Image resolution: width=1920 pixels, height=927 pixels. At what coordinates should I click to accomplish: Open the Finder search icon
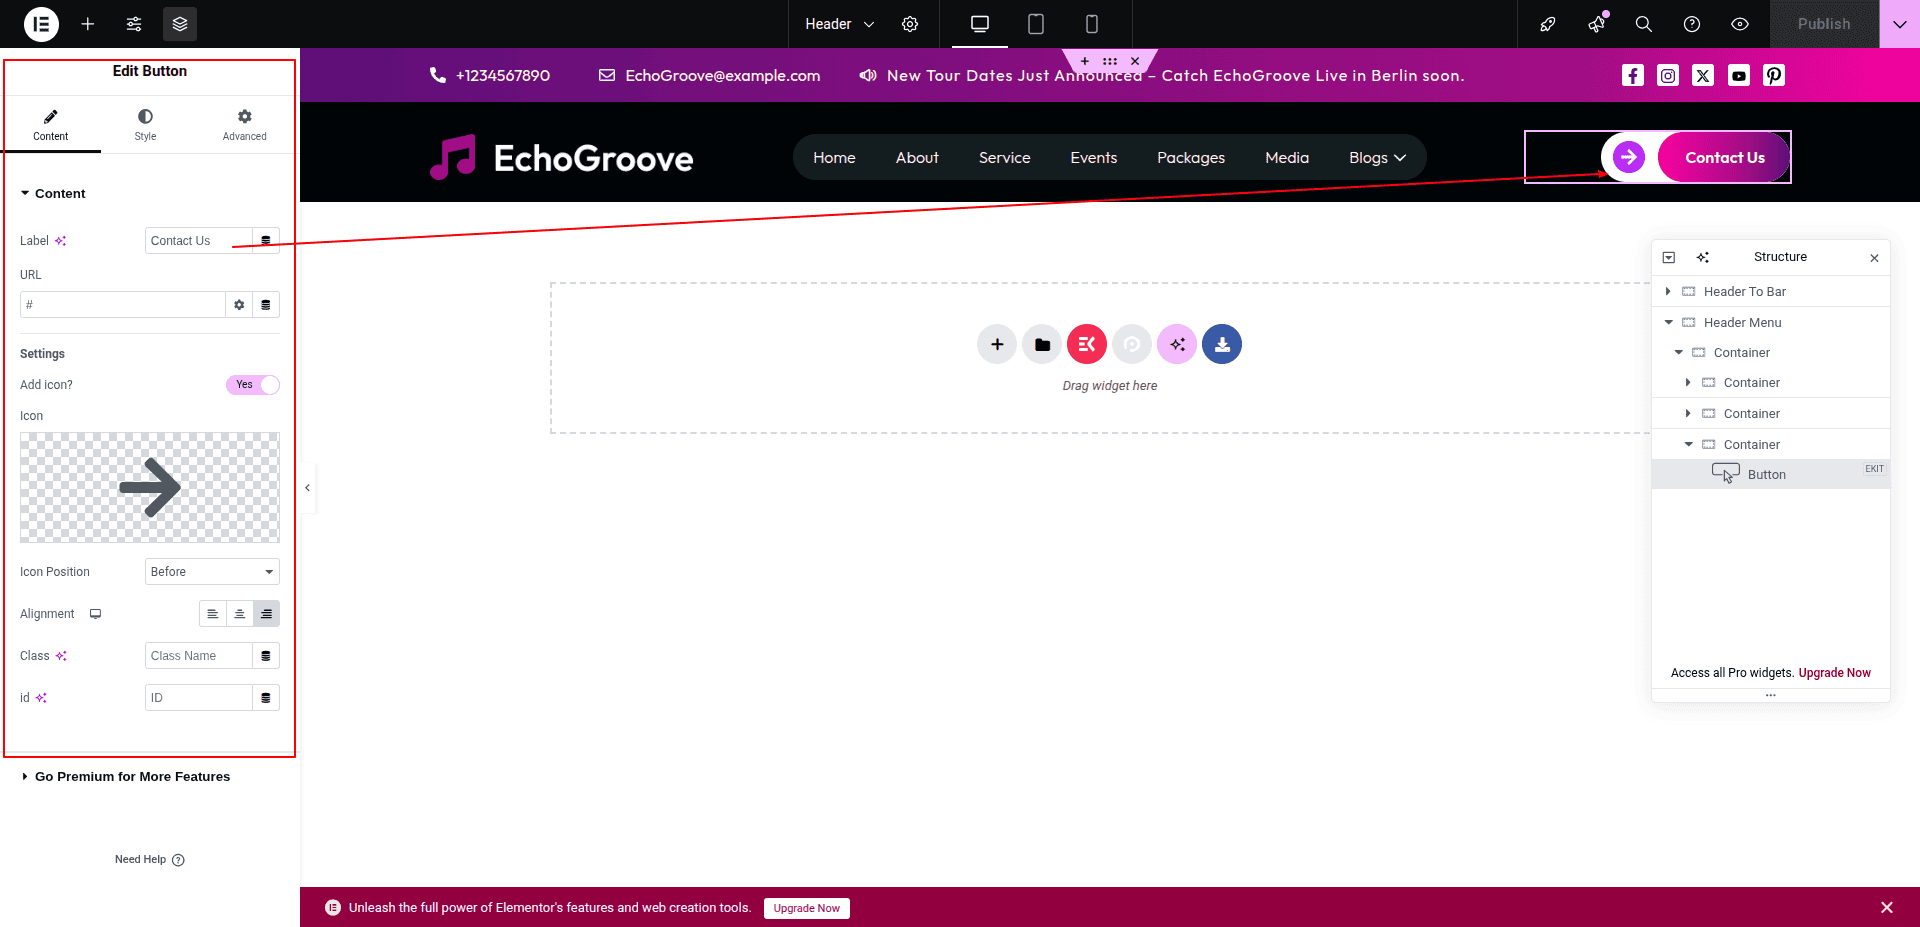[x=1643, y=24]
